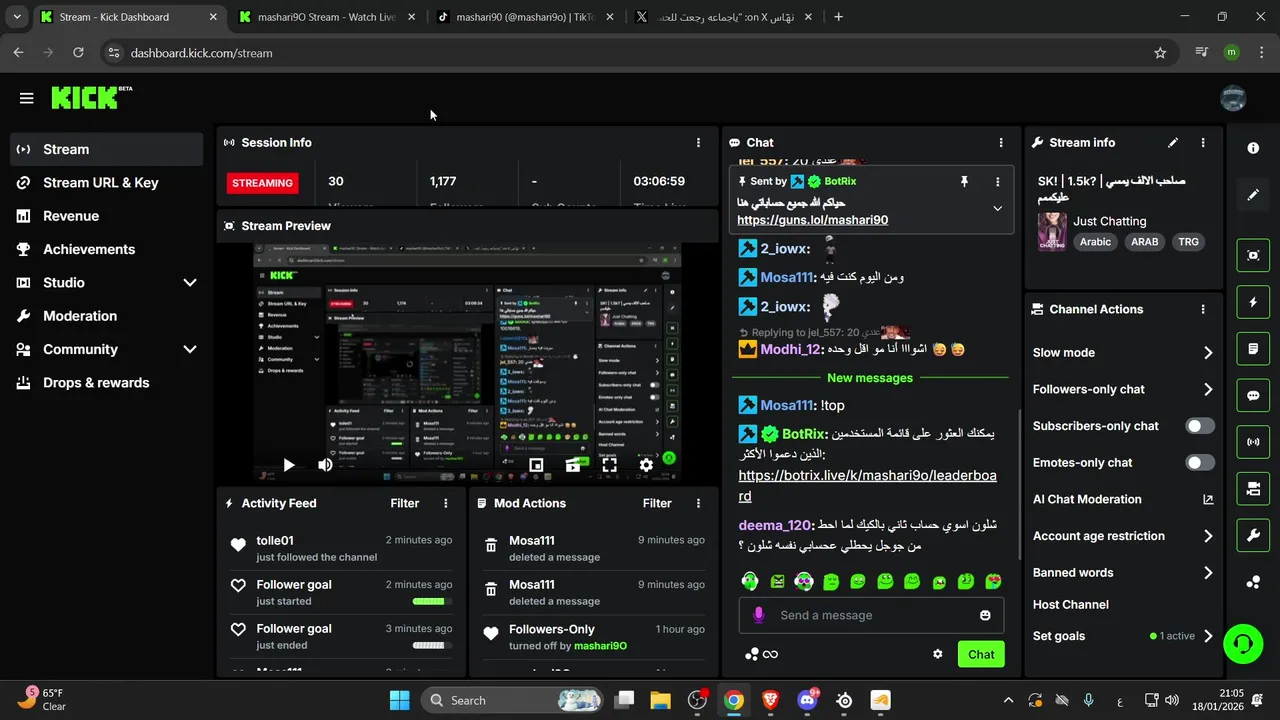Viewport: 1280px width, 720px height.
Task: Switch to the TikTok browser tab
Action: pyautogui.click(x=525, y=17)
